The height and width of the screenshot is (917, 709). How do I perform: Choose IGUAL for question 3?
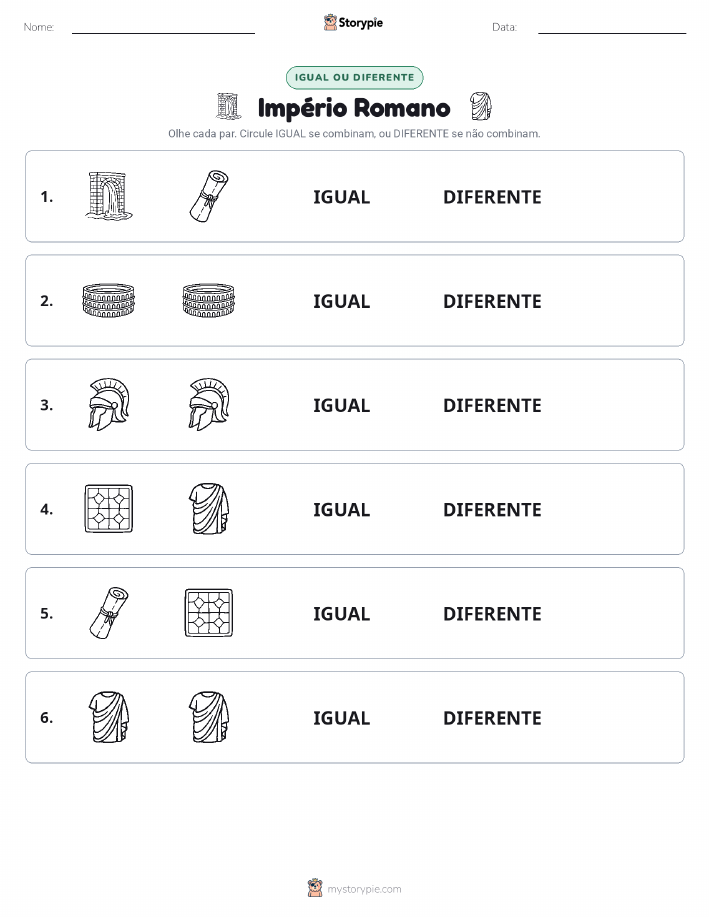click(342, 405)
